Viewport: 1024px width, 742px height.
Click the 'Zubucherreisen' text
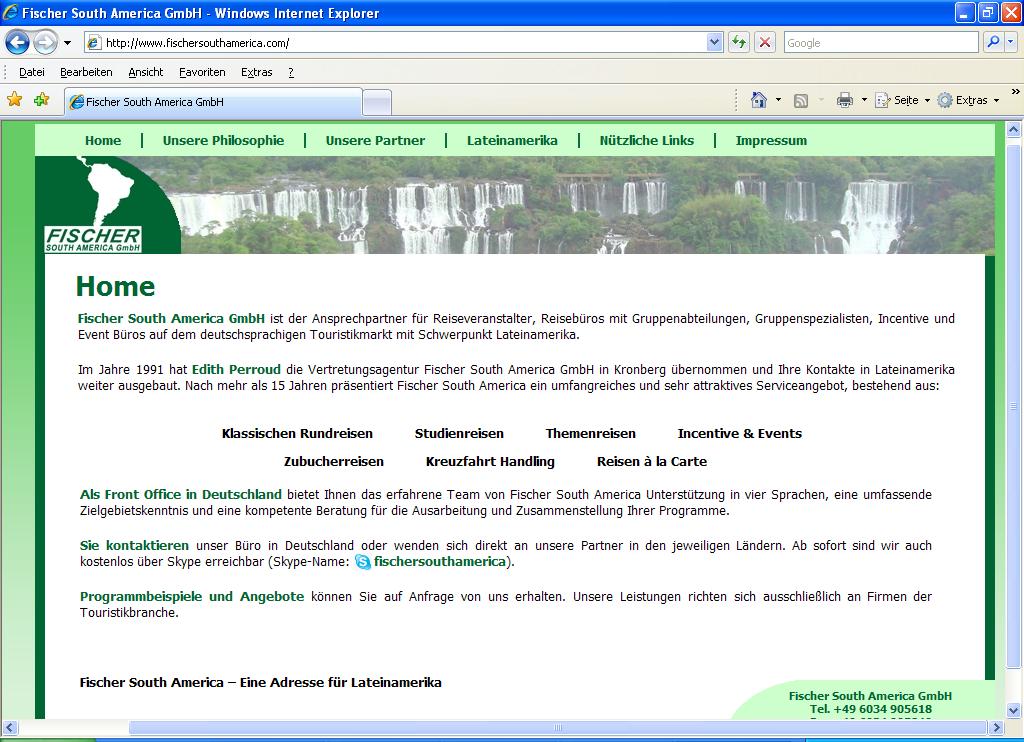[x=334, y=462]
